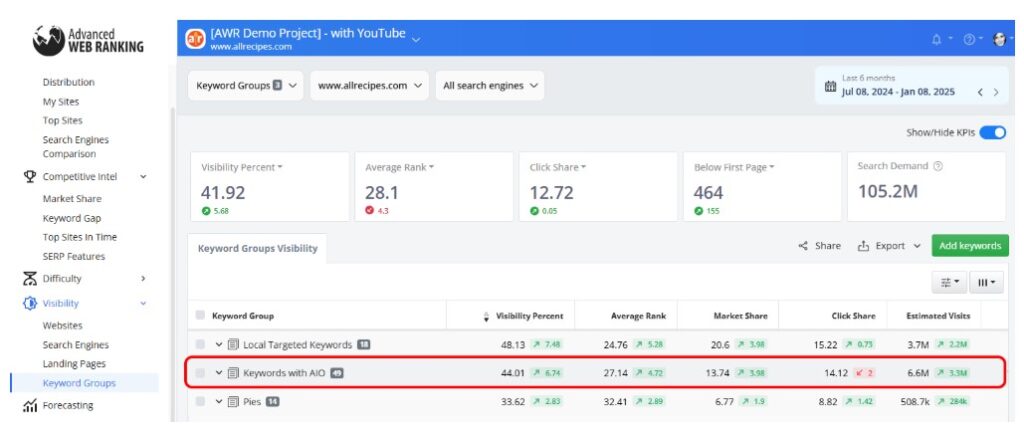Open the user profile avatar

(x=999, y=39)
